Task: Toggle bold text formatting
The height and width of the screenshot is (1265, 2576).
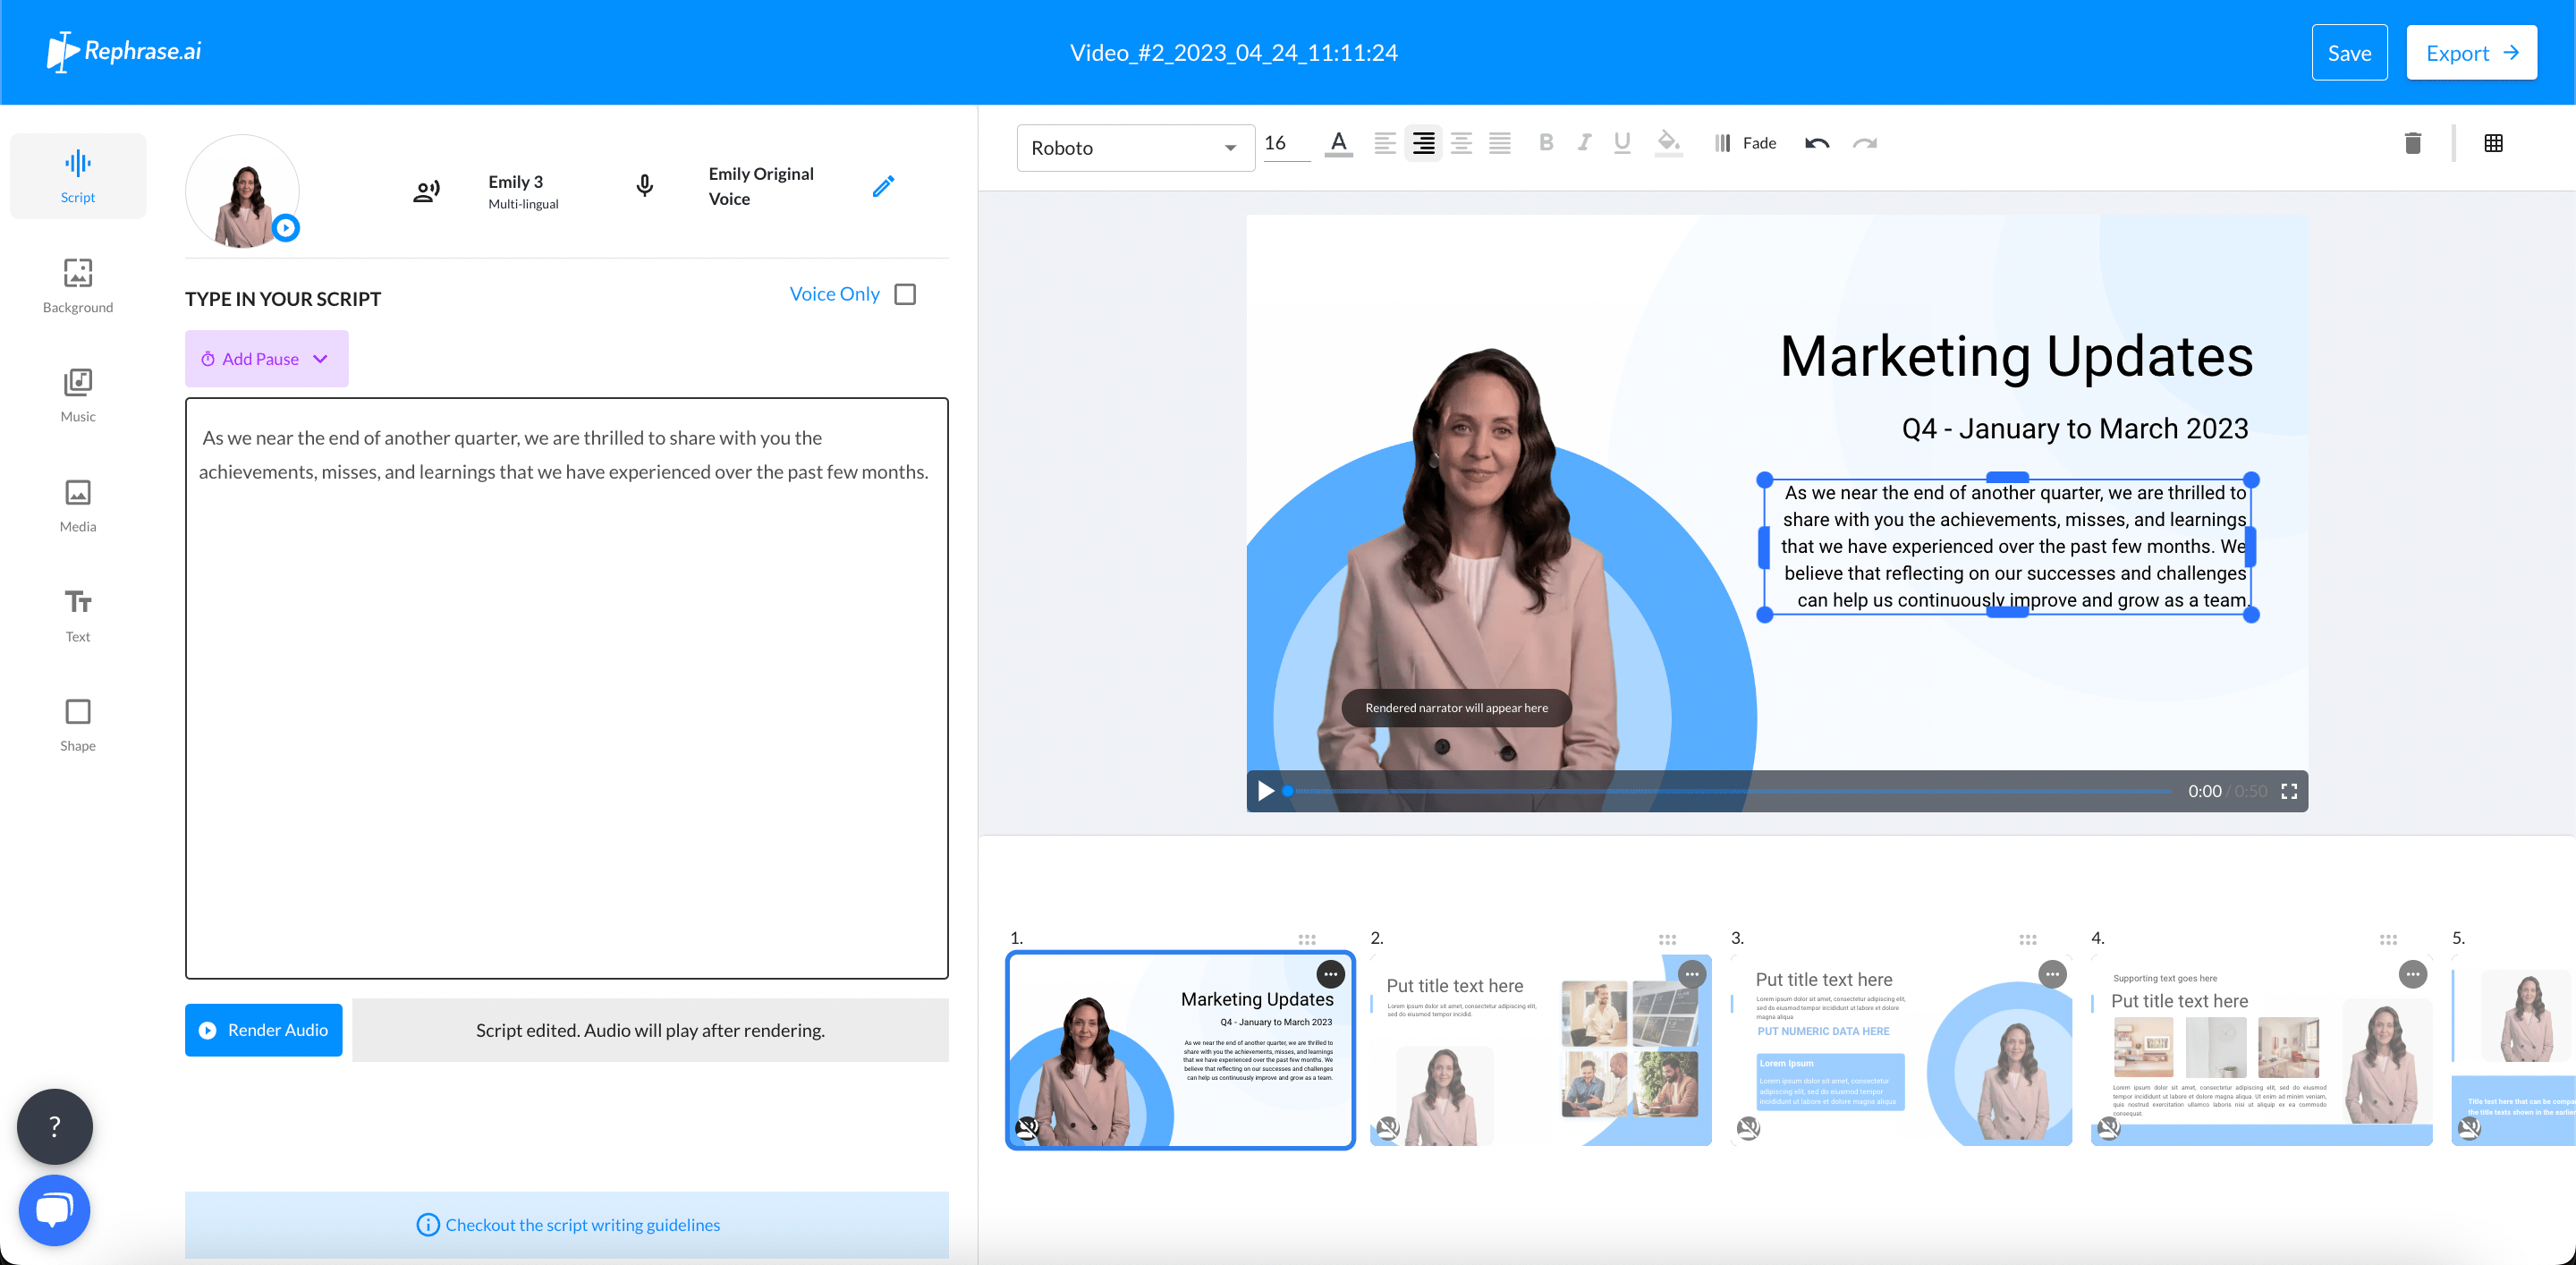Action: [x=1546, y=144]
